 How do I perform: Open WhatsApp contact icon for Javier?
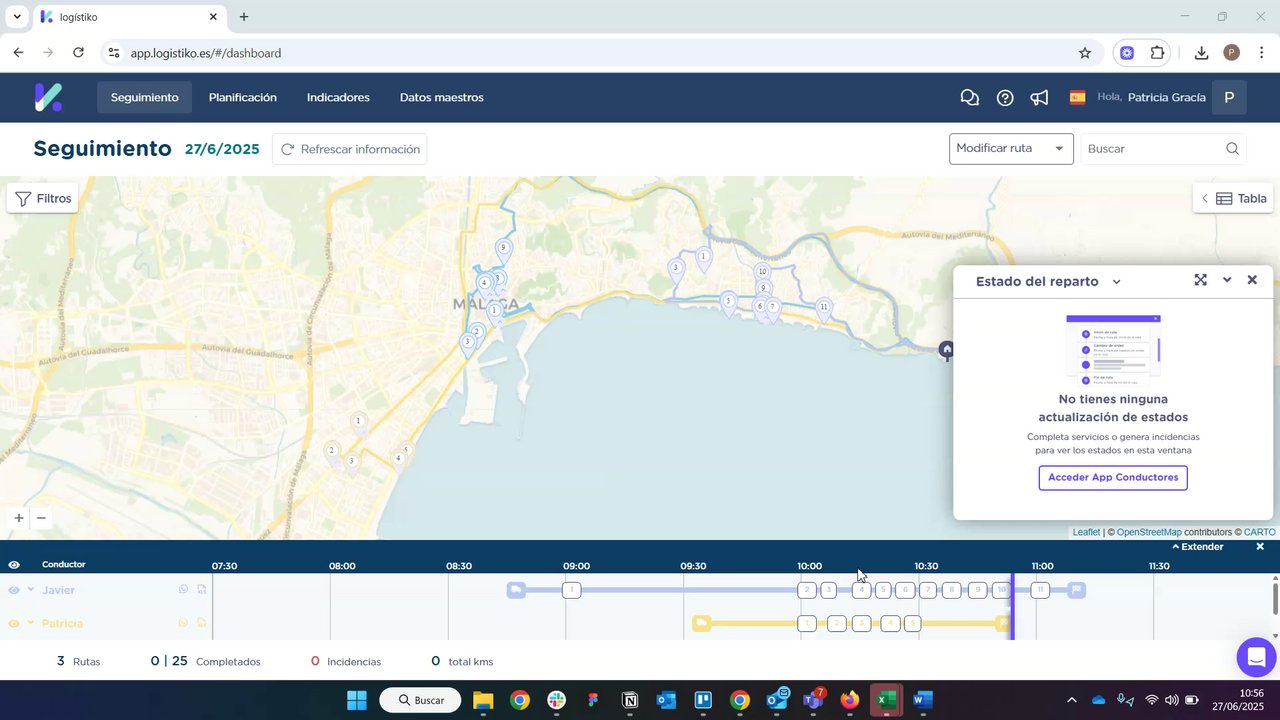tap(183, 590)
